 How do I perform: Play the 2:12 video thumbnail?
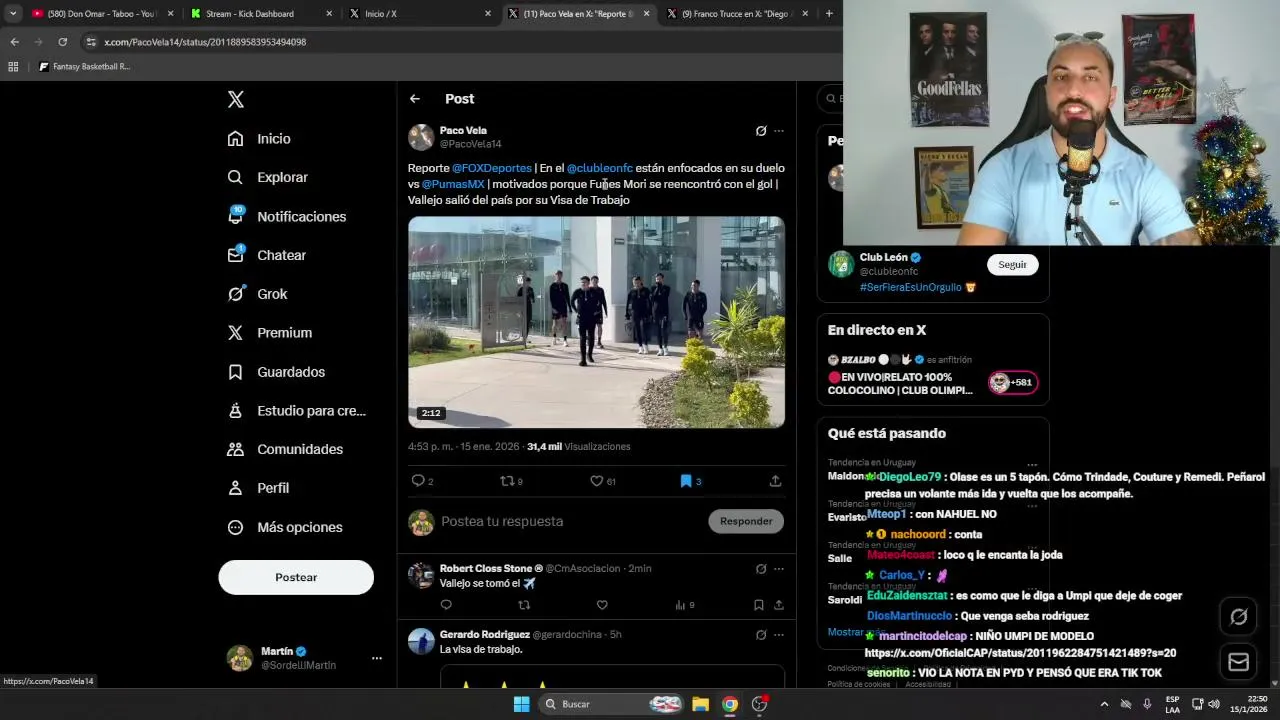pyautogui.click(x=596, y=322)
